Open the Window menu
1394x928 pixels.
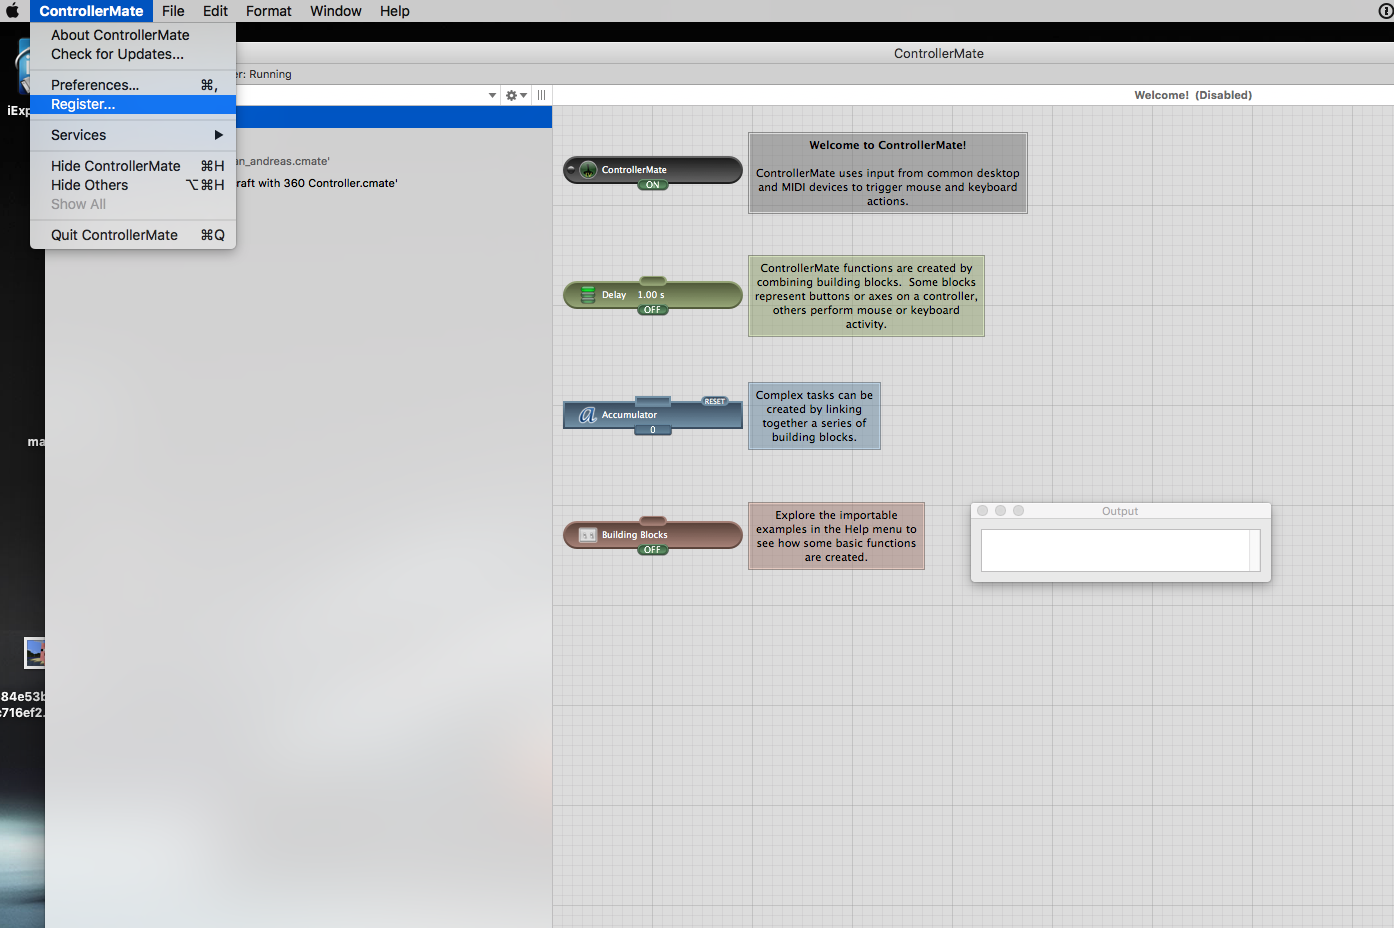pos(336,11)
